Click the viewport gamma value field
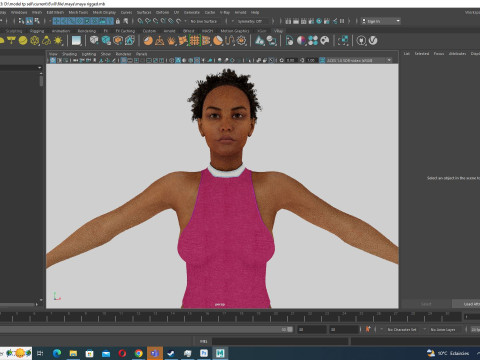Screen dimensions: 480x360 coord(311,60)
